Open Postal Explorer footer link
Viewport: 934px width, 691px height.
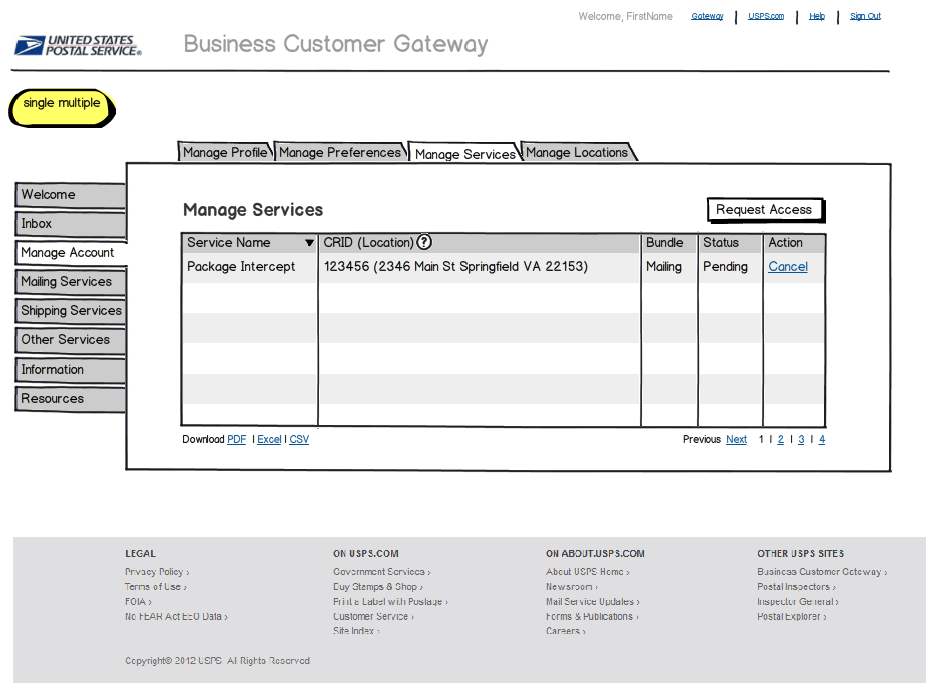(792, 617)
